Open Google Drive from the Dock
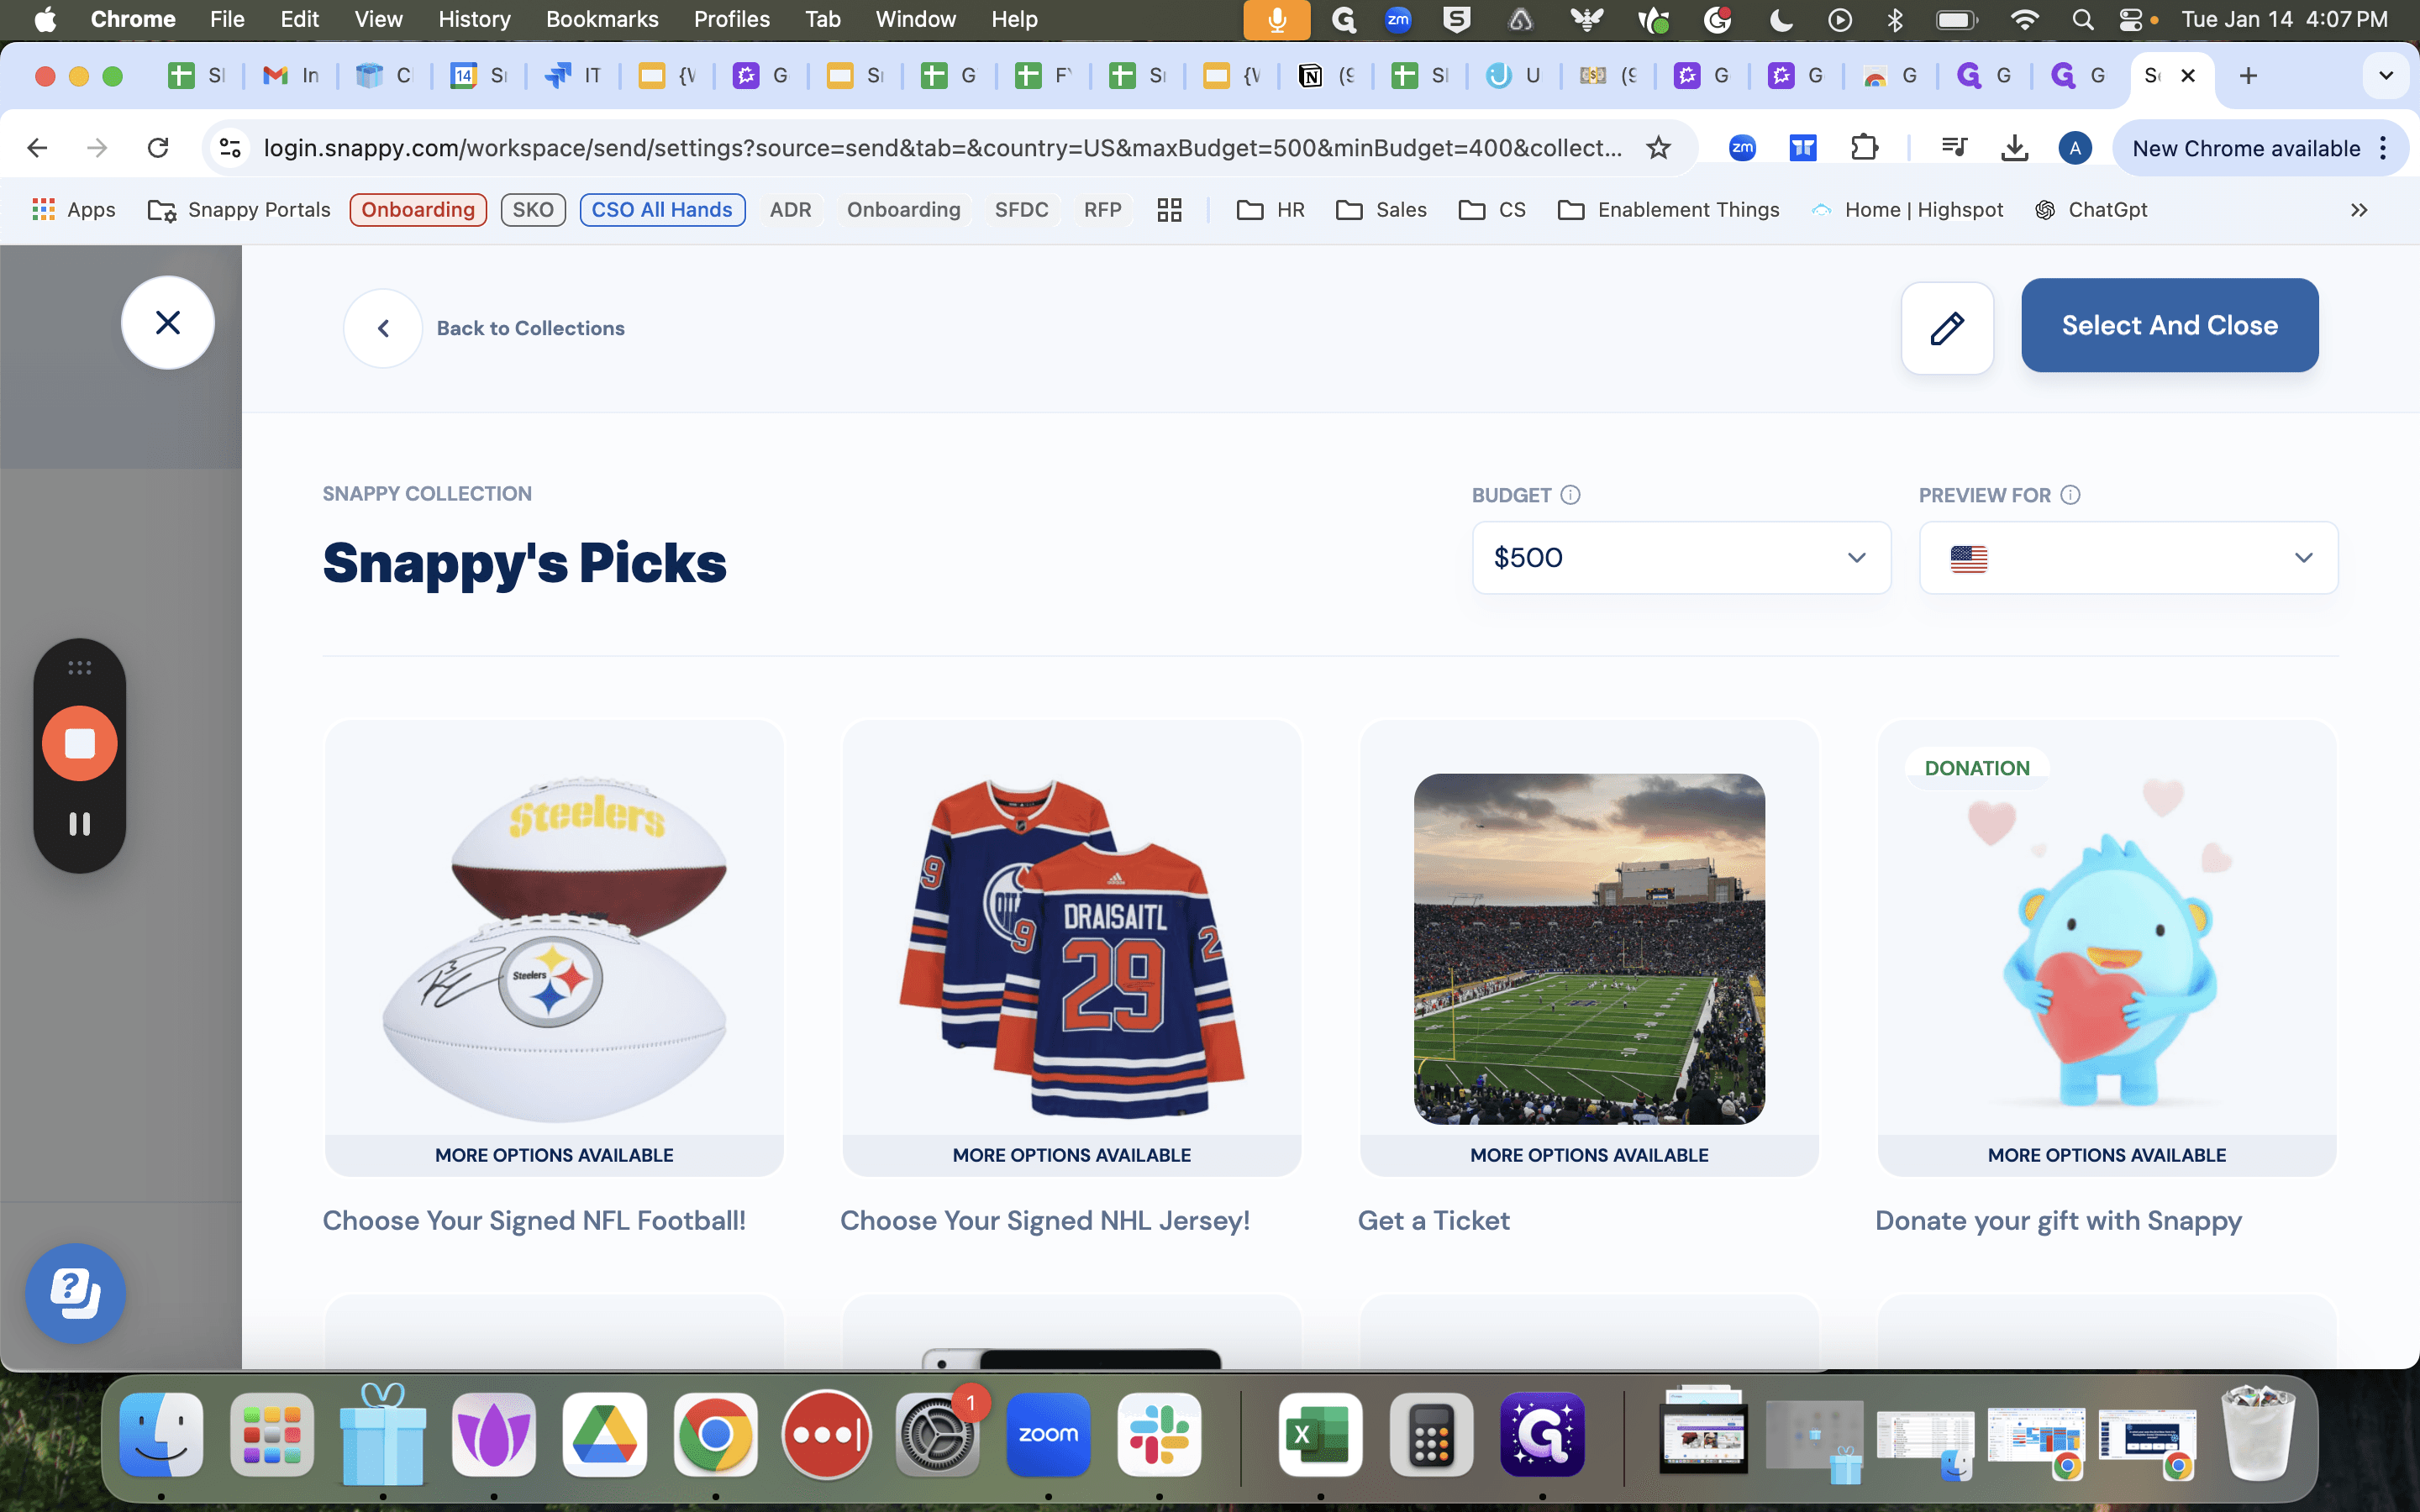 (604, 1434)
